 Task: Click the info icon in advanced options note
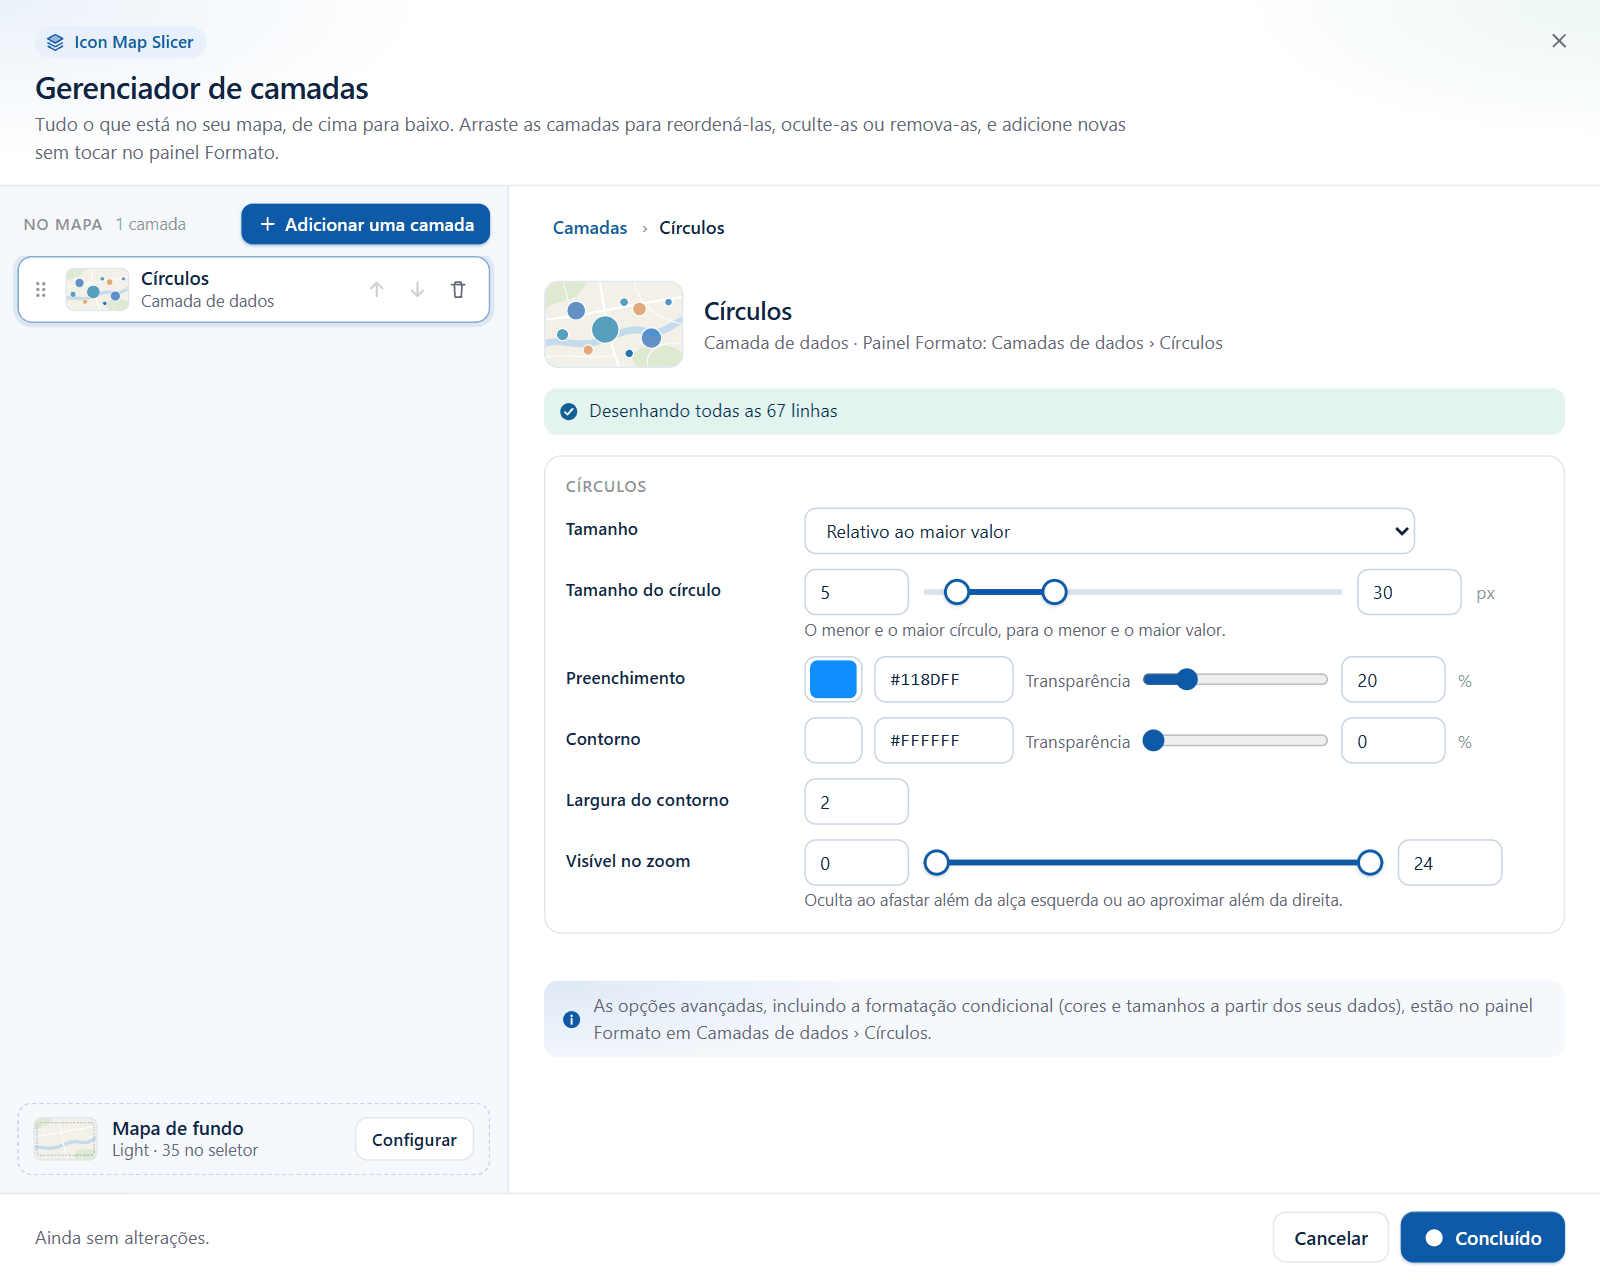[x=571, y=1020]
